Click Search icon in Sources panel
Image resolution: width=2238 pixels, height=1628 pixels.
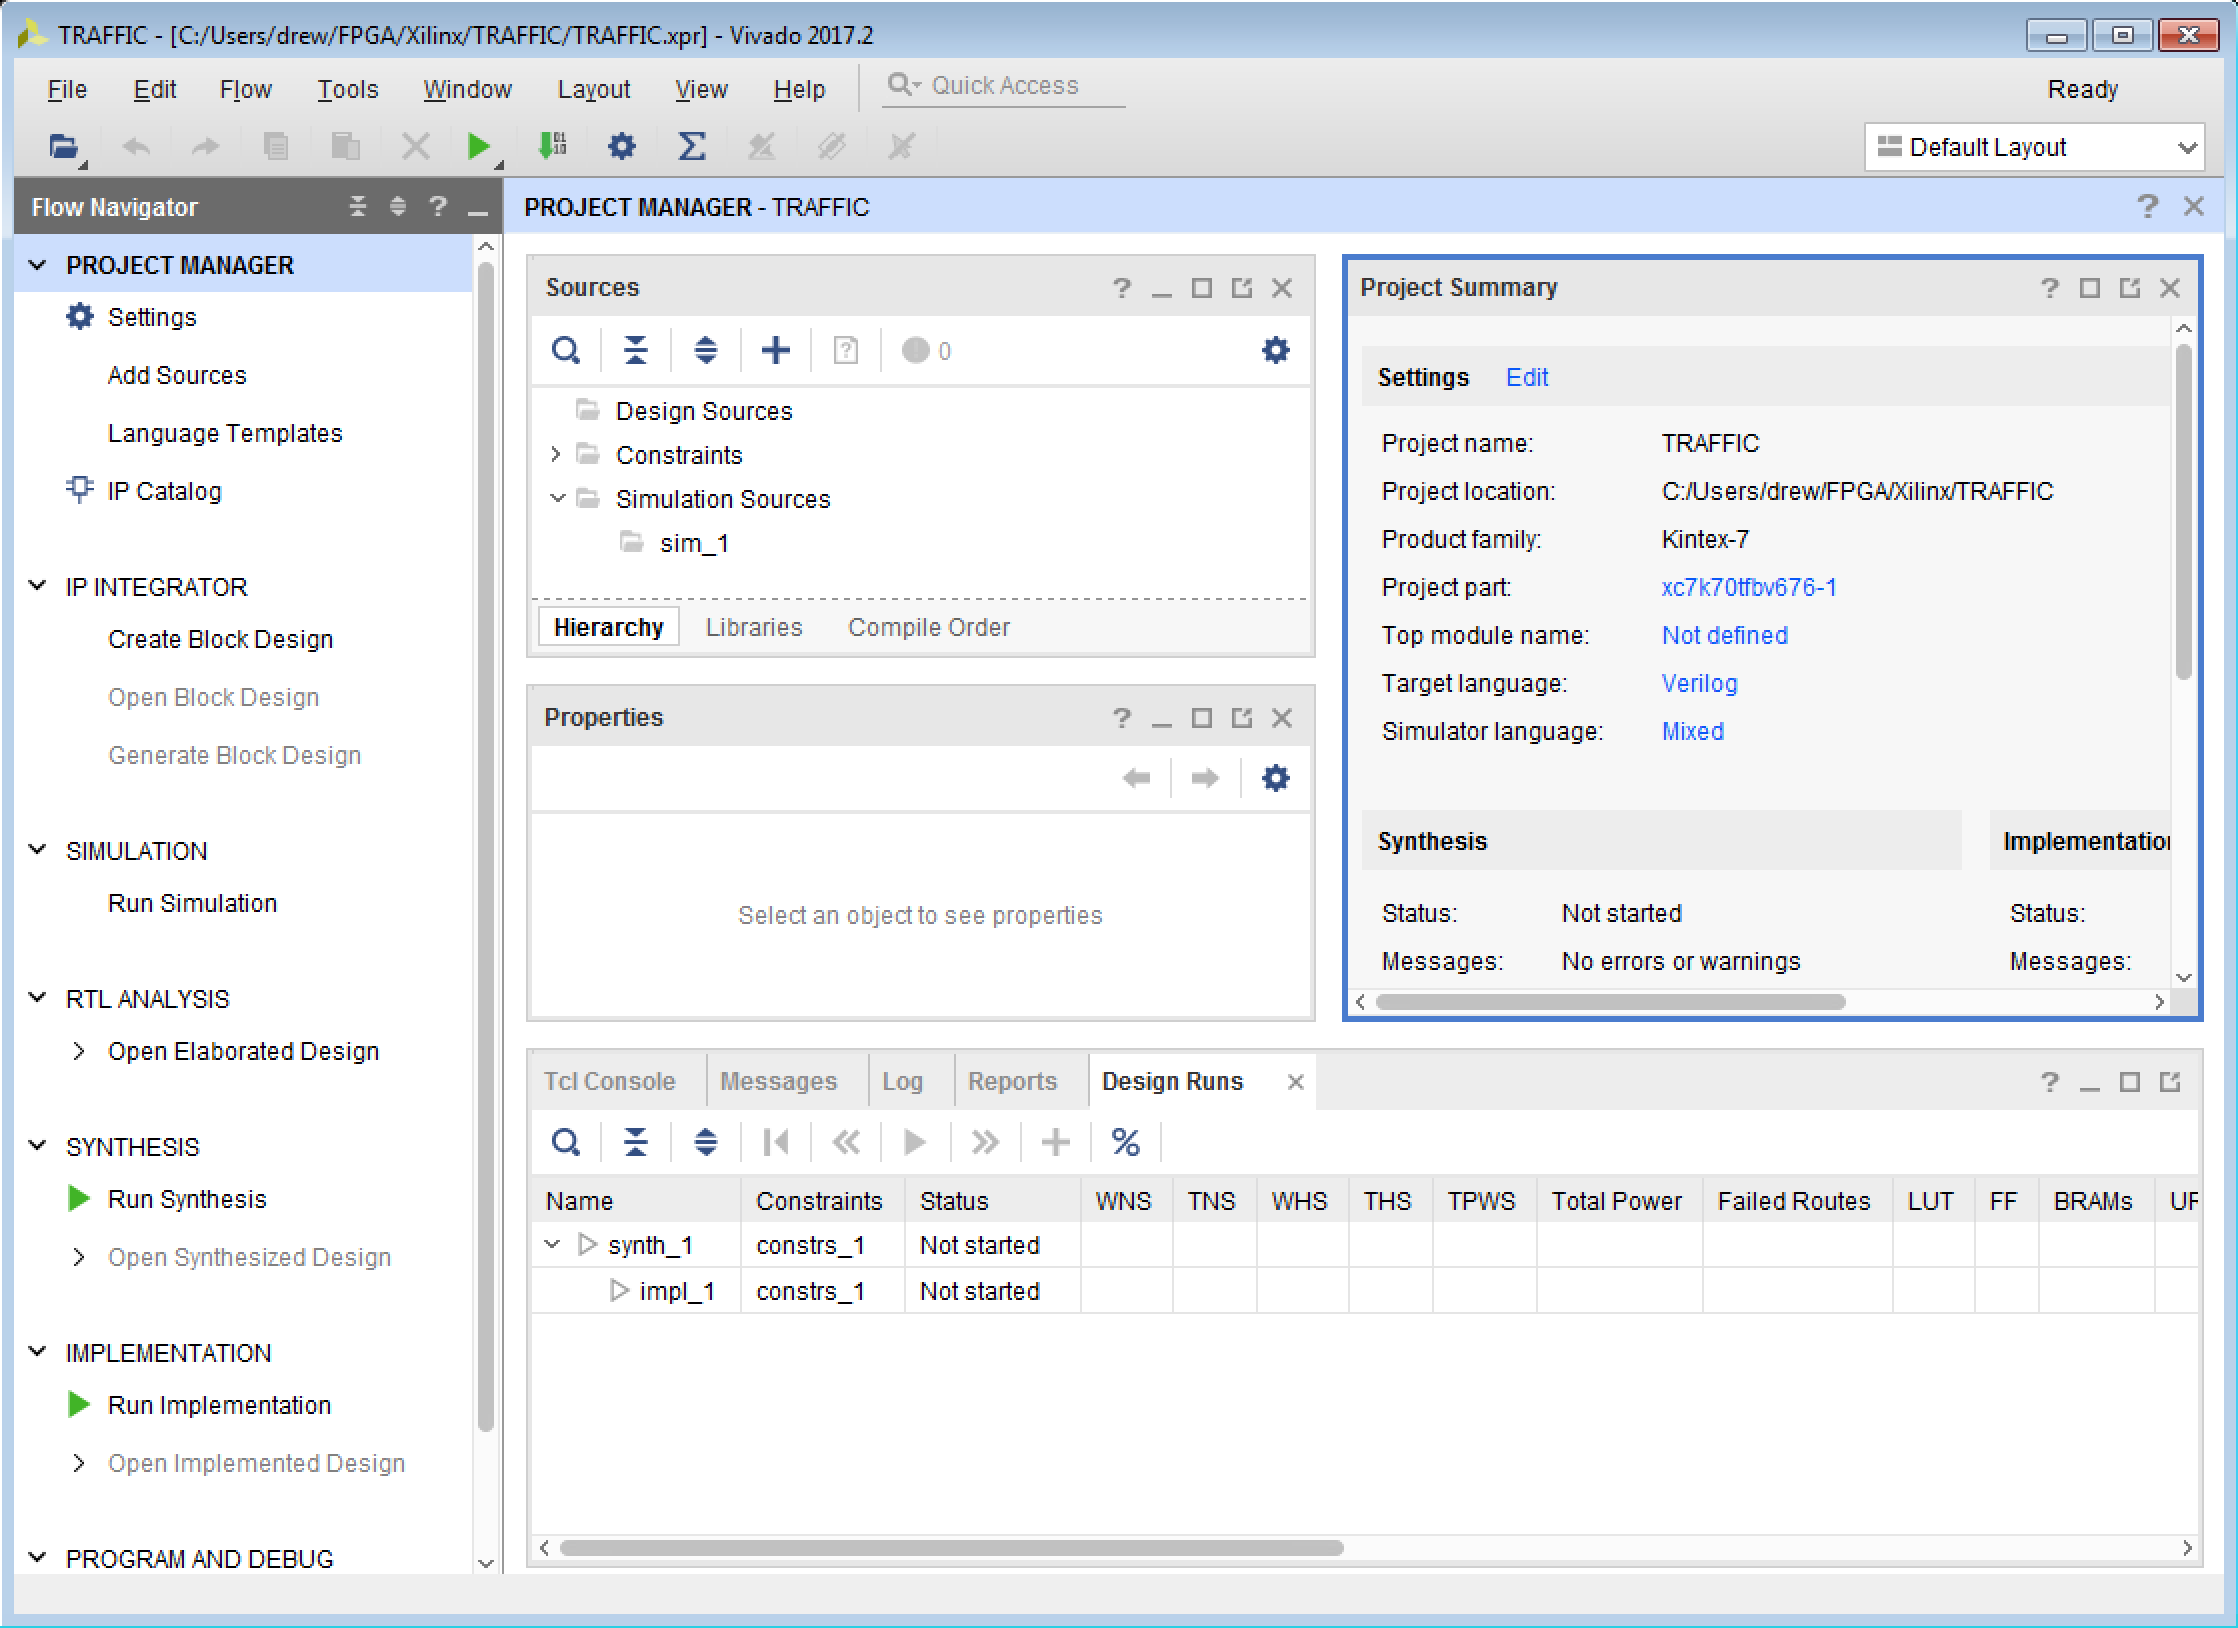click(x=566, y=351)
